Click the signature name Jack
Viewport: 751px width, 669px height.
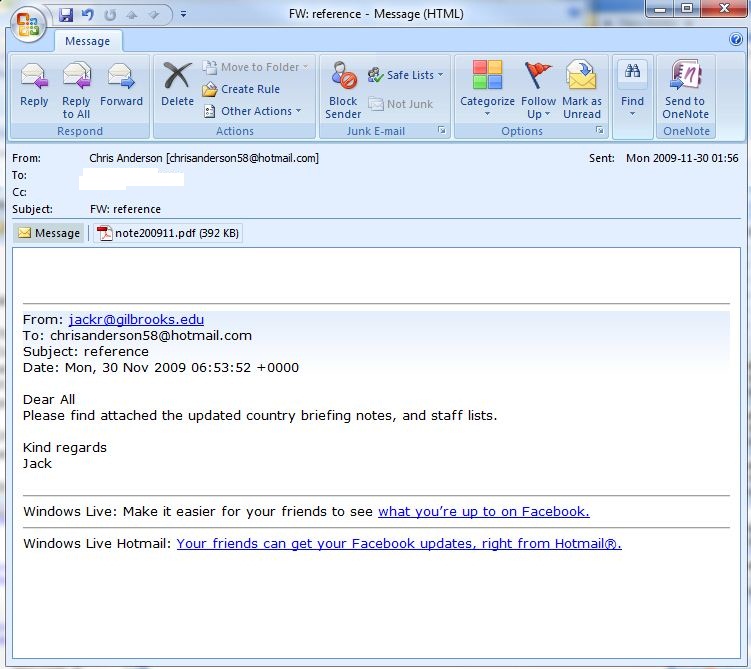[37, 464]
